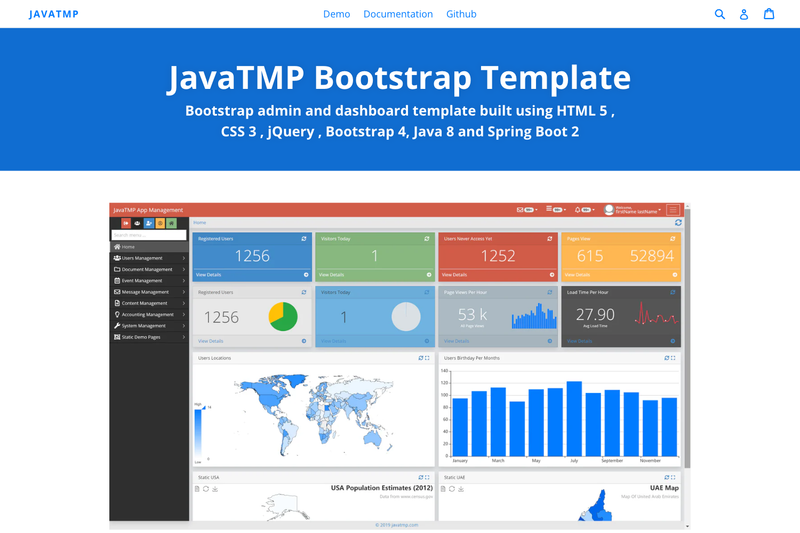Refresh the Users Locations map panel
The image size is (800, 533).
click(421, 358)
